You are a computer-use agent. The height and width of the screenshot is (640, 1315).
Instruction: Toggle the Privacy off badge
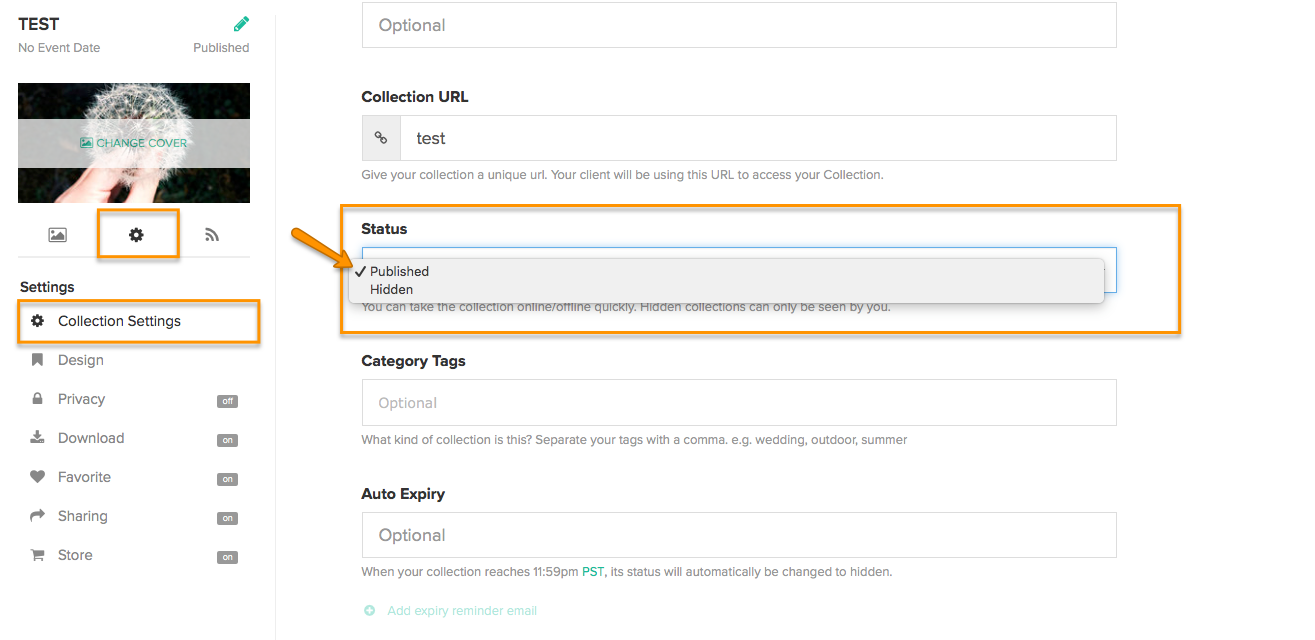[228, 401]
